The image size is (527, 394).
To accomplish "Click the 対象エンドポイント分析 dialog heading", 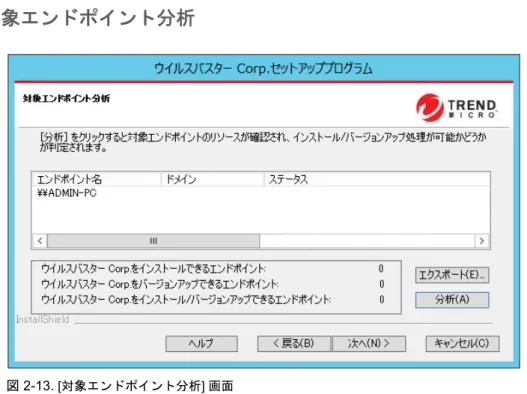I will pos(67,98).
